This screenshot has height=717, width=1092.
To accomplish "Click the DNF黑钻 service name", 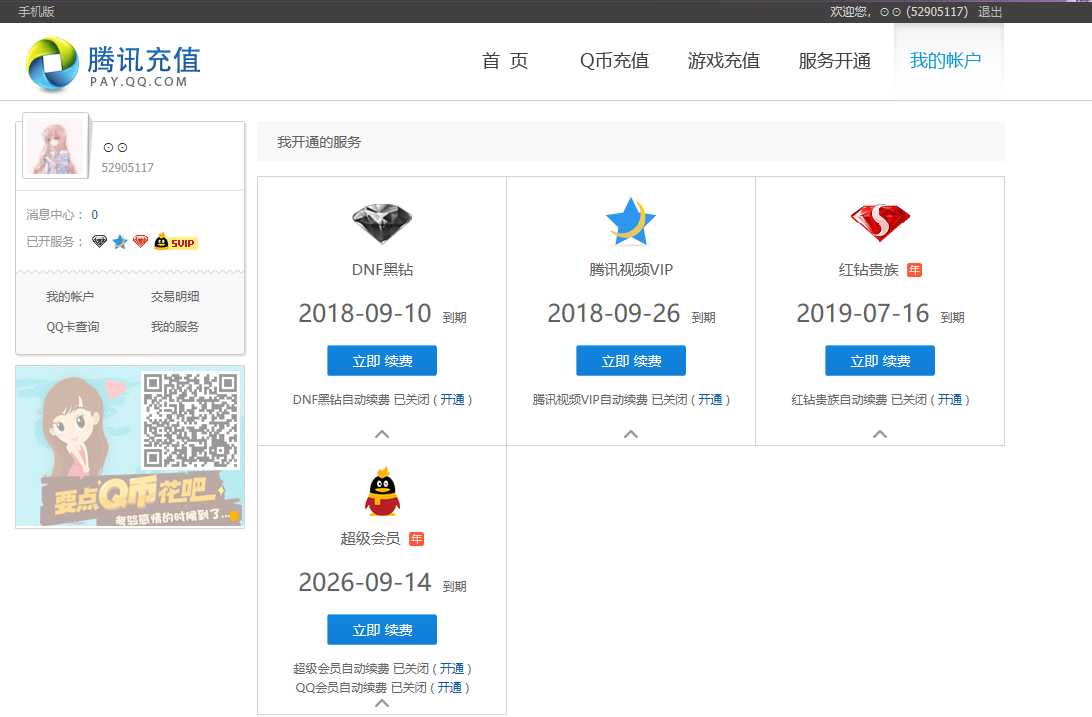I will pyautogui.click(x=382, y=270).
